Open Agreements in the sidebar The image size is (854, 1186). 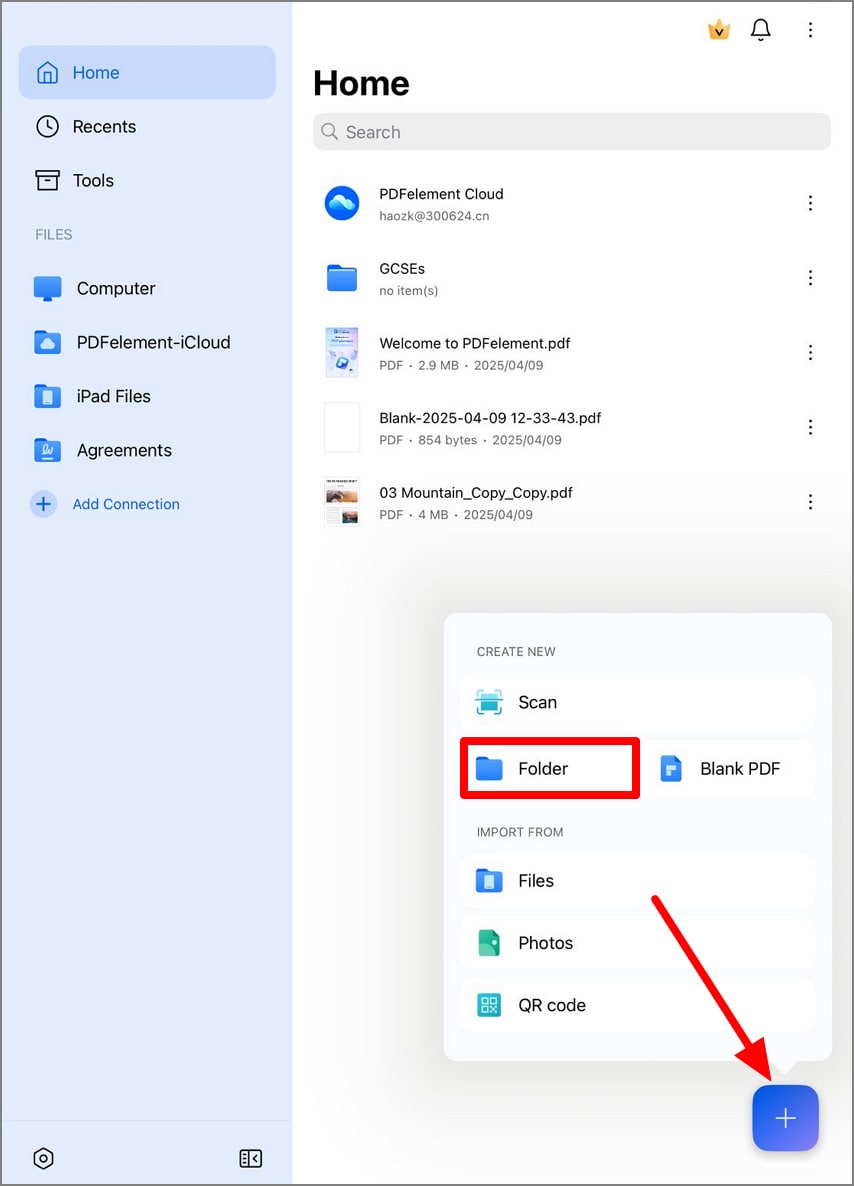click(147, 450)
